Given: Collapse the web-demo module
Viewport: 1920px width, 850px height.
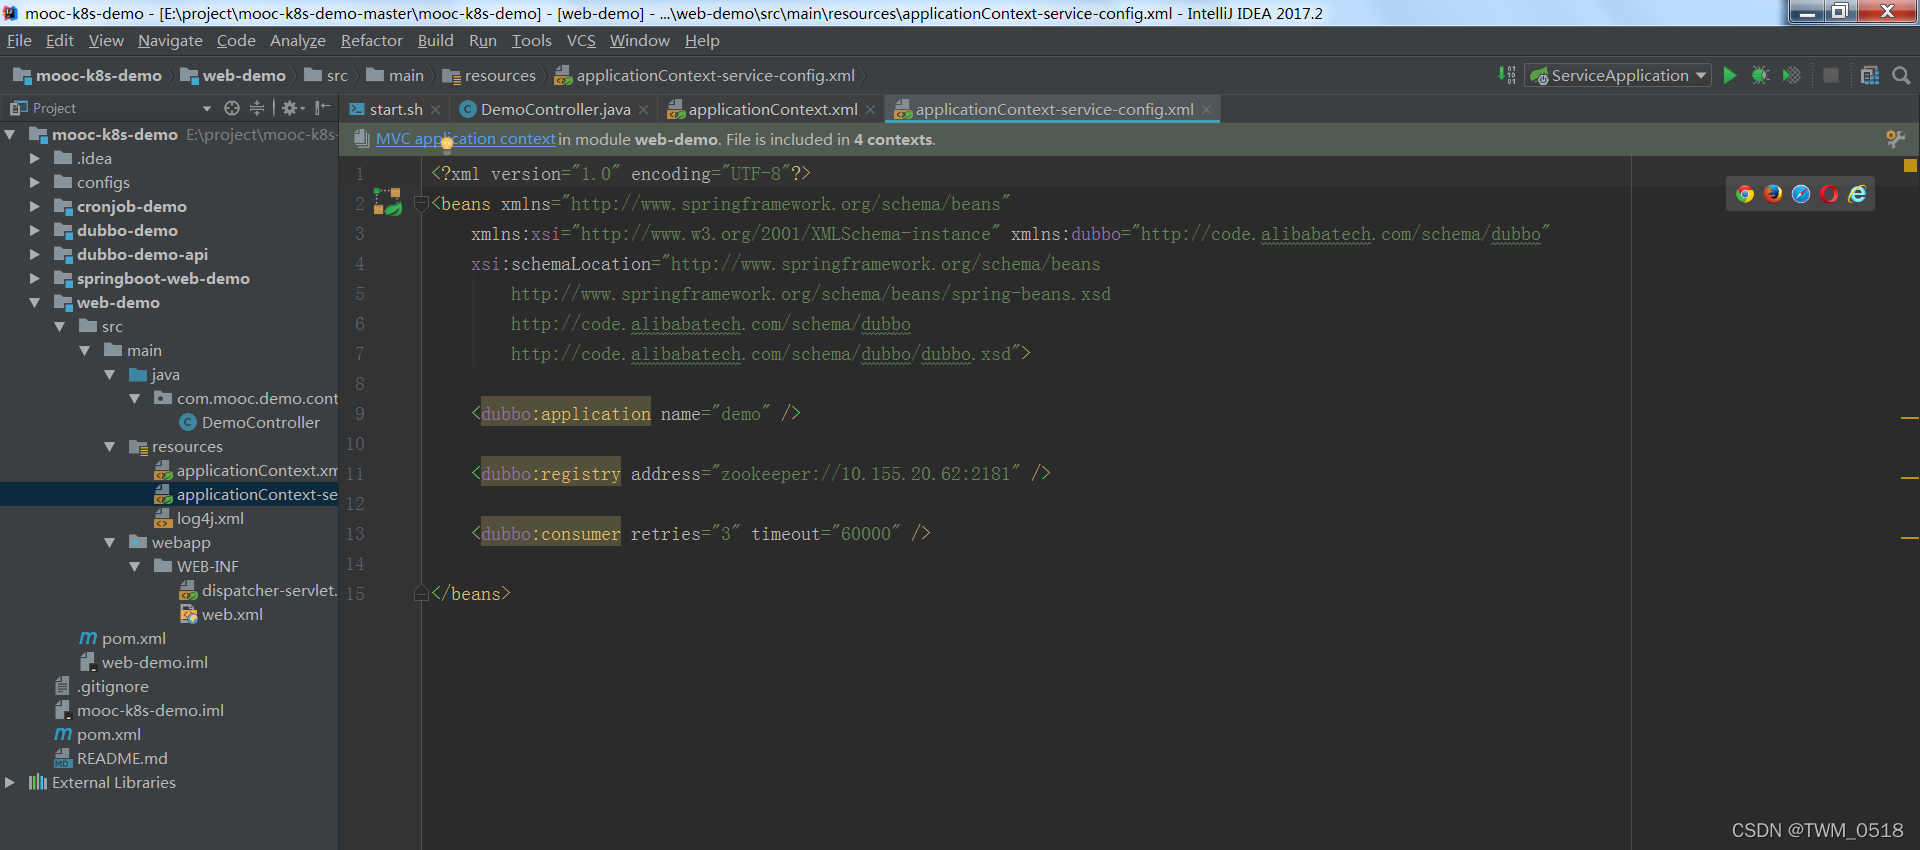Looking at the screenshot, I should coord(35,302).
